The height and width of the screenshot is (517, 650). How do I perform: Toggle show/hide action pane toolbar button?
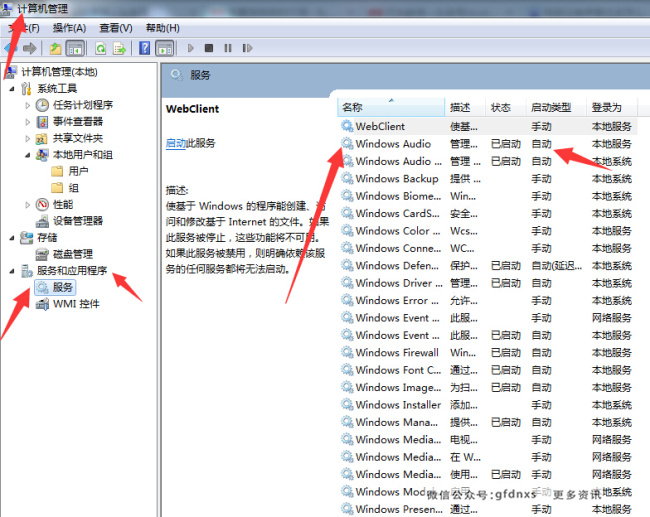pyautogui.click(x=164, y=48)
